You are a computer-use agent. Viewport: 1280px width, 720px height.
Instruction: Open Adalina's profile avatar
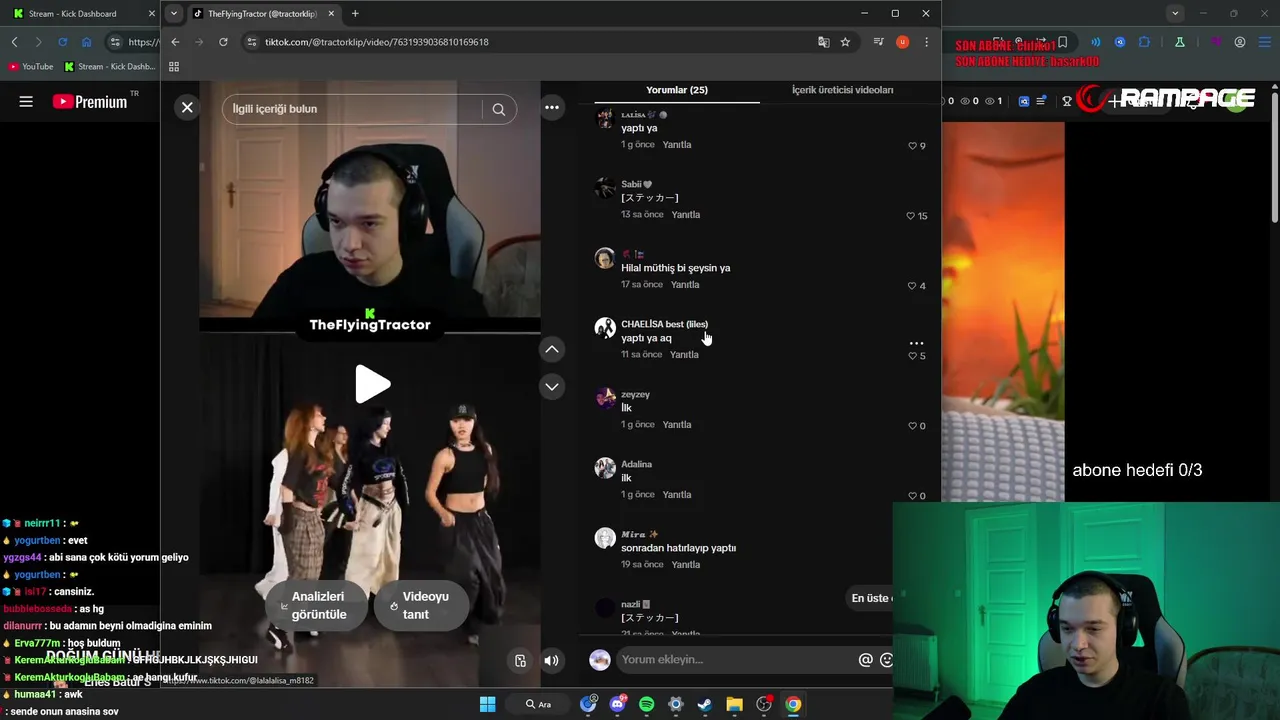click(605, 468)
